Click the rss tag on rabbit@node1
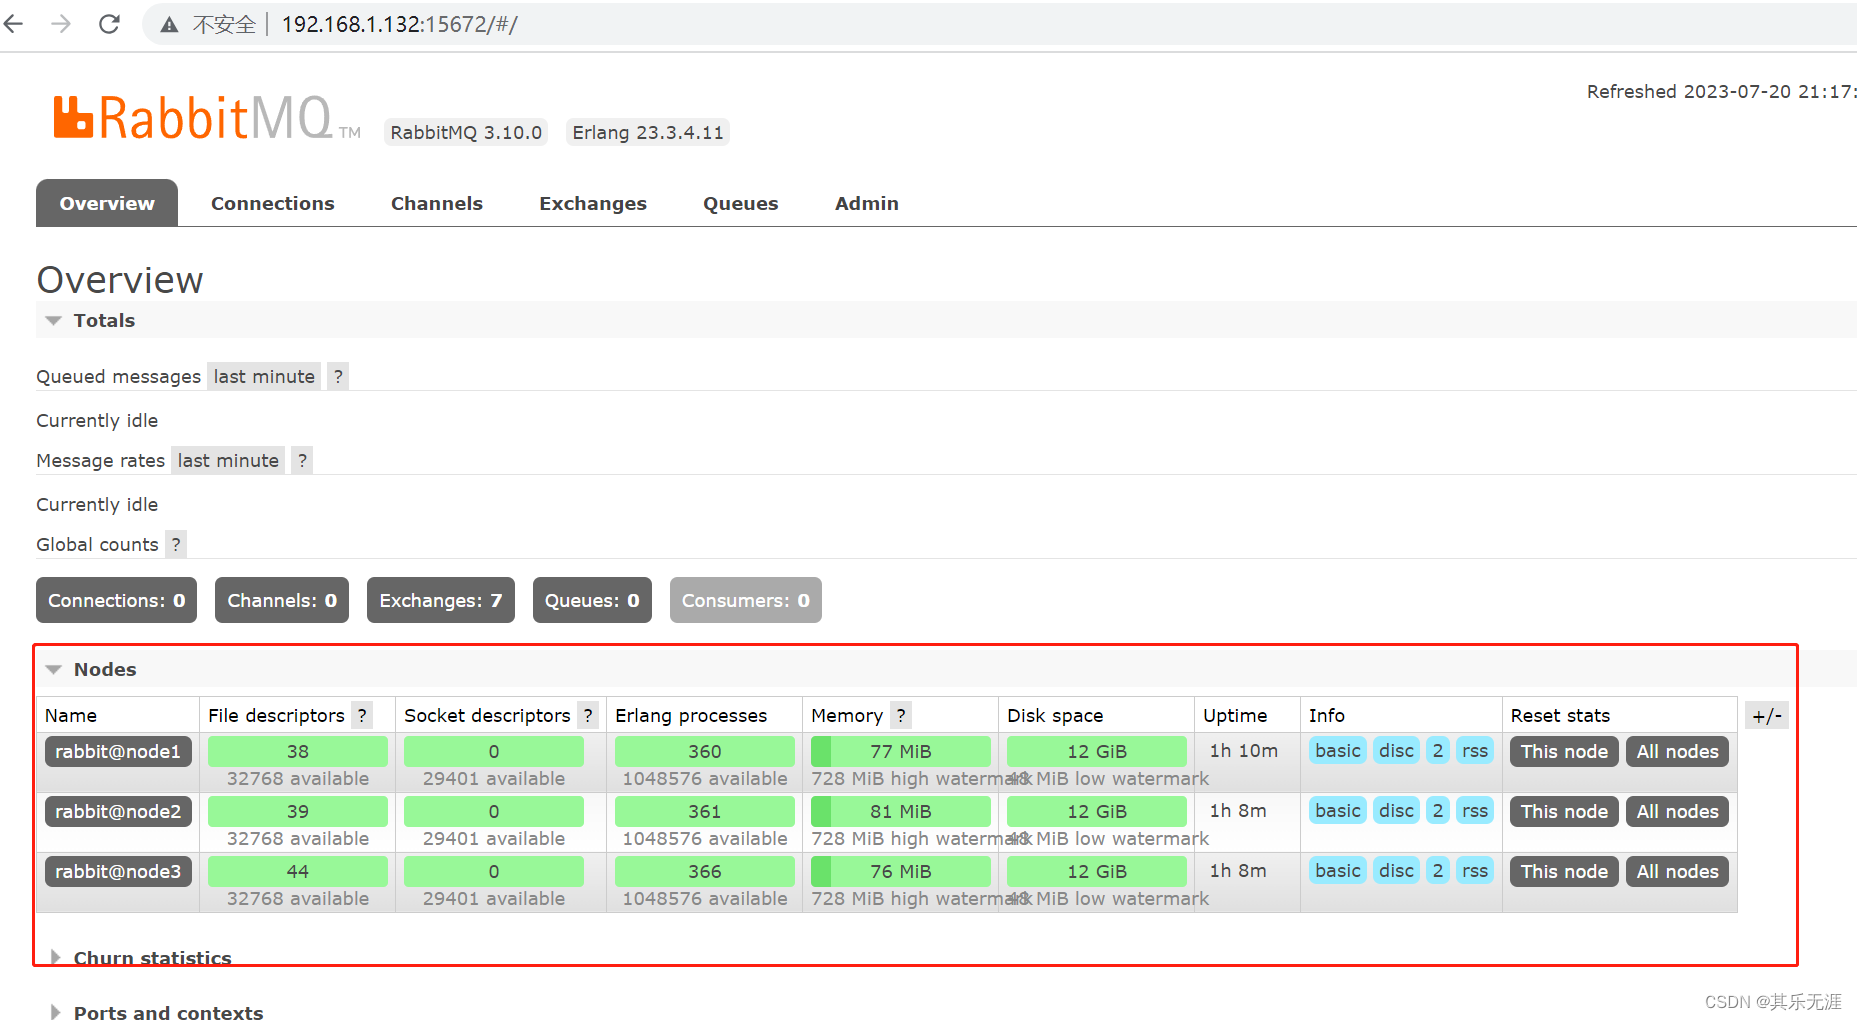 point(1475,750)
